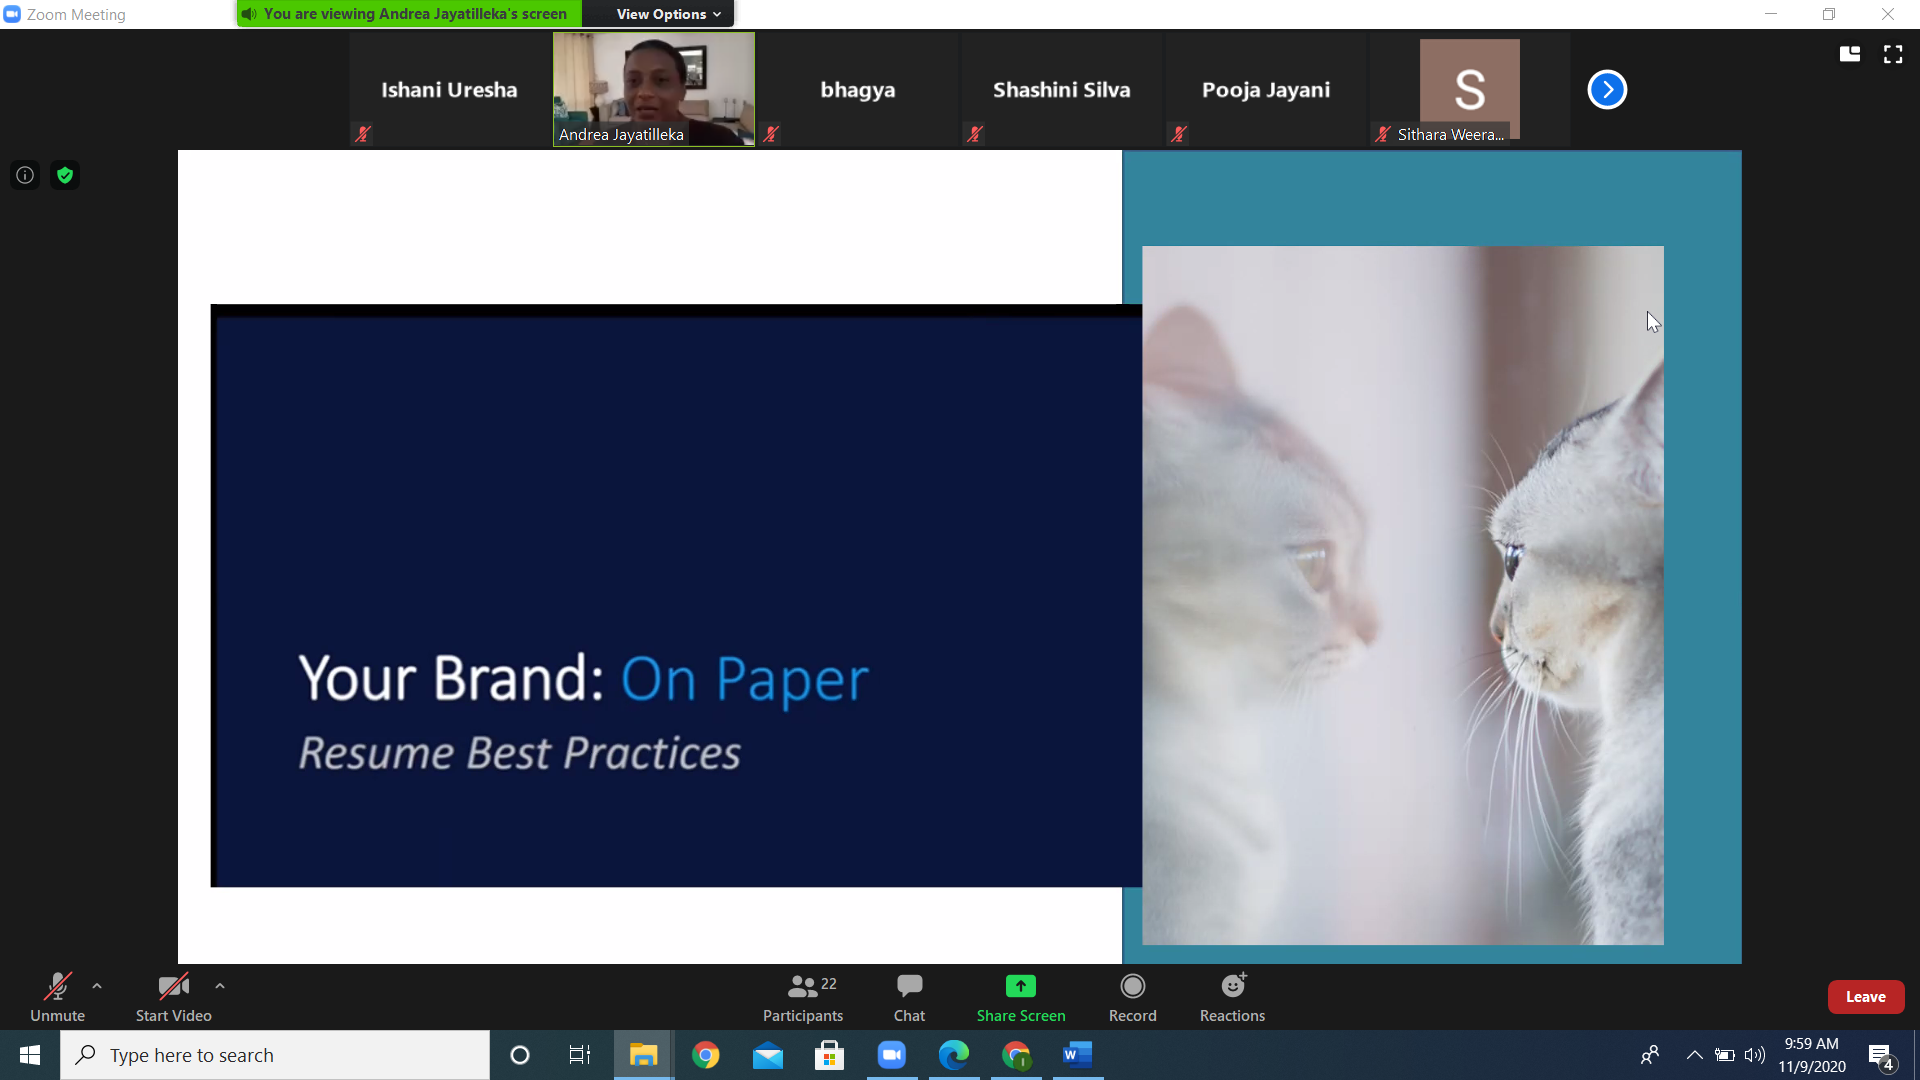Open File Explorer from taskbar
The width and height of the screenshot is (1920, 1080).
(x=643, y=1055)
